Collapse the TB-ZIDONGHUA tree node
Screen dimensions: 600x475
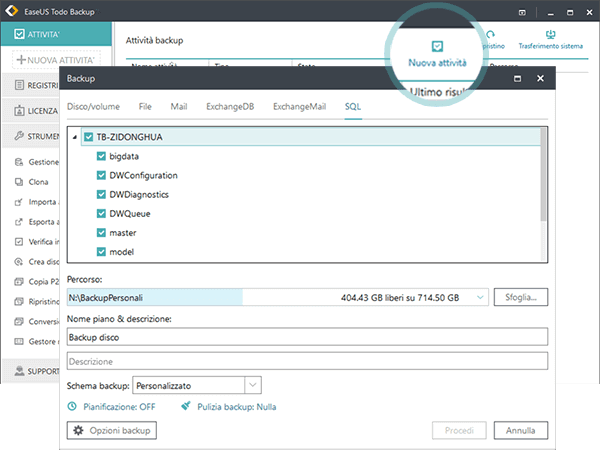(x=75, y=137)
